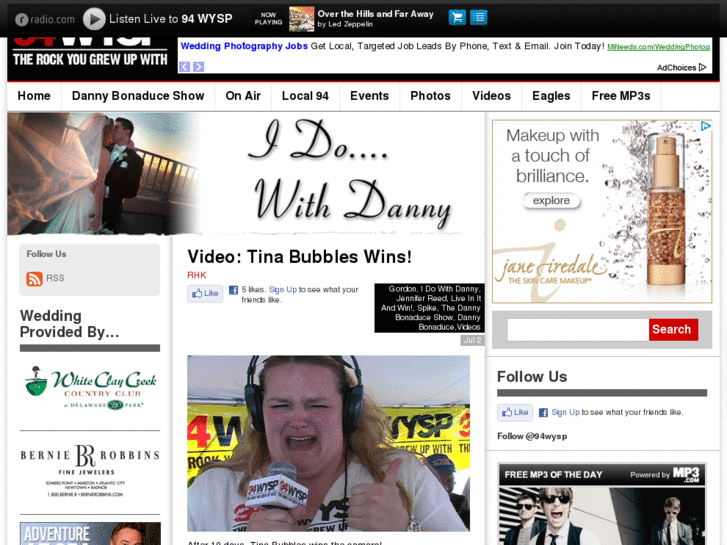The height and width of the screenshot is (545, 727).
Task: Open the Home menu item
Action: tap(34, 96)
